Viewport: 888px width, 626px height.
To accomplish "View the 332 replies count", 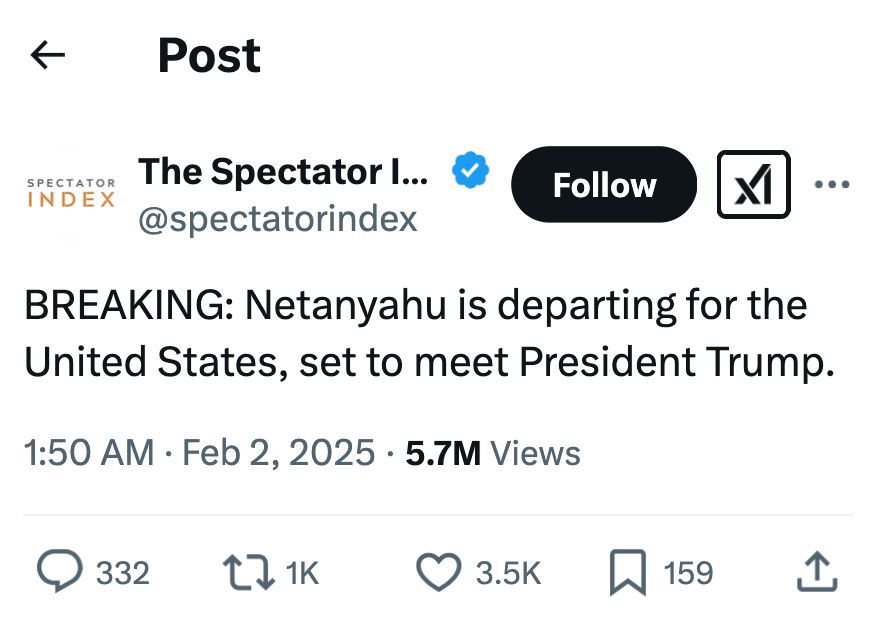I will coord(123,571).
